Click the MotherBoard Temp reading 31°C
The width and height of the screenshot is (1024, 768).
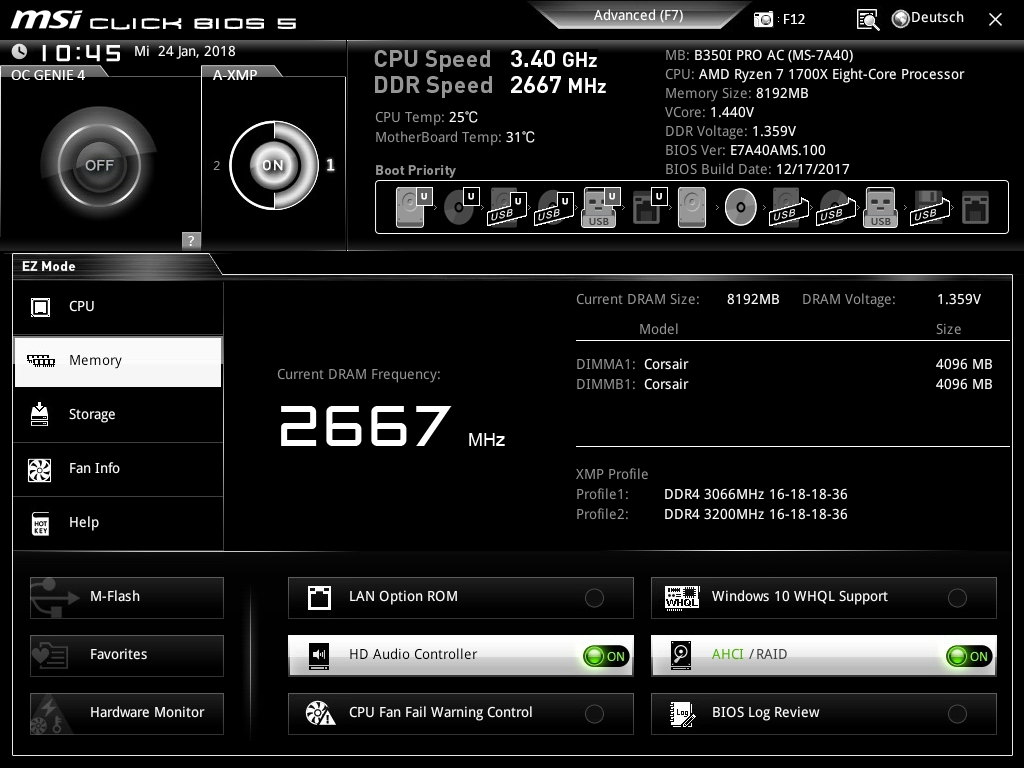(x=520, y=138)
